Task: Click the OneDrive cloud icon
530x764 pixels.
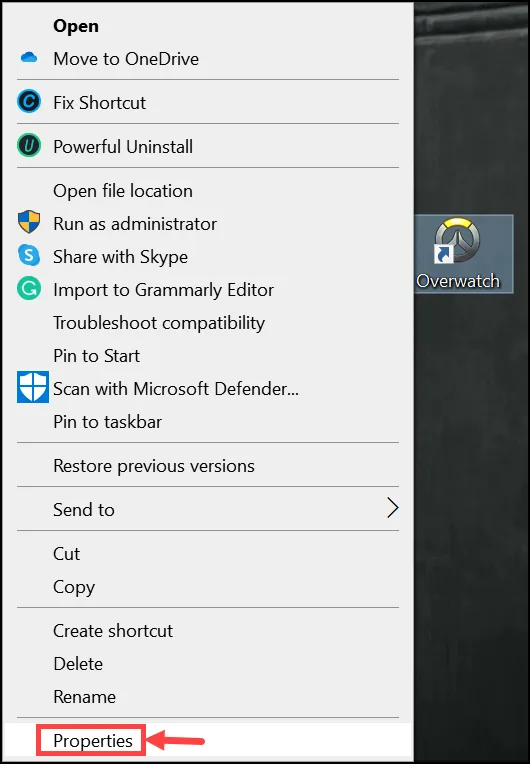Action: click(x=29, y=57)
